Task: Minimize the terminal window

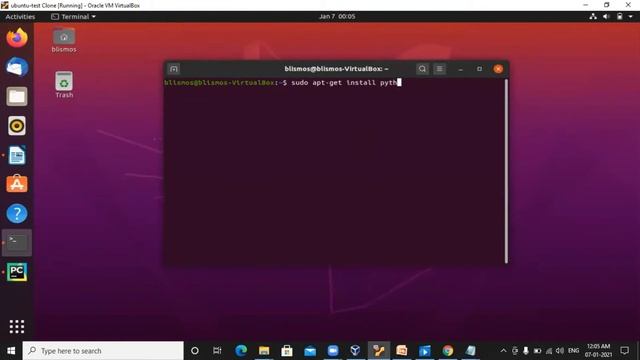Action: 460,69
